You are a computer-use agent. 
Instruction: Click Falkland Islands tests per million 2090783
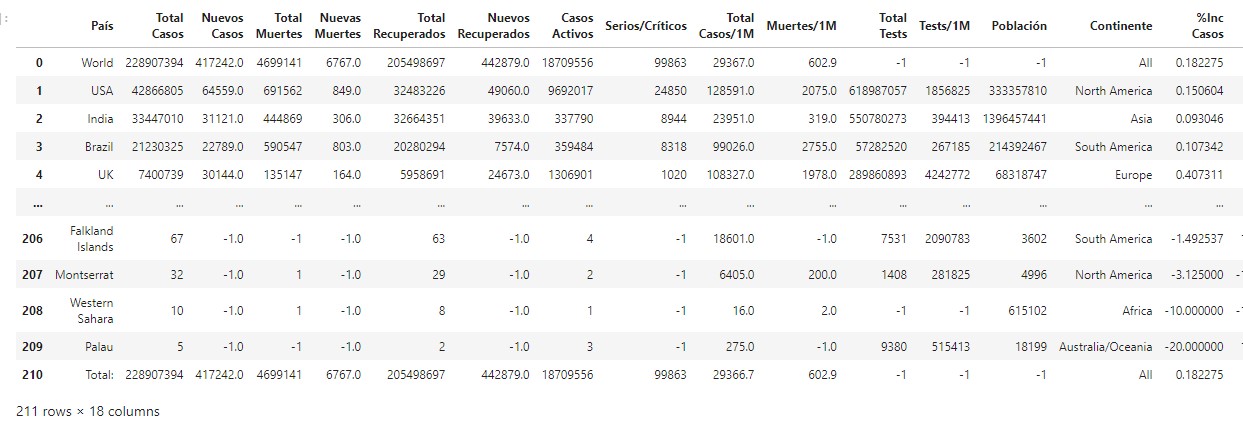click(947, 239)
